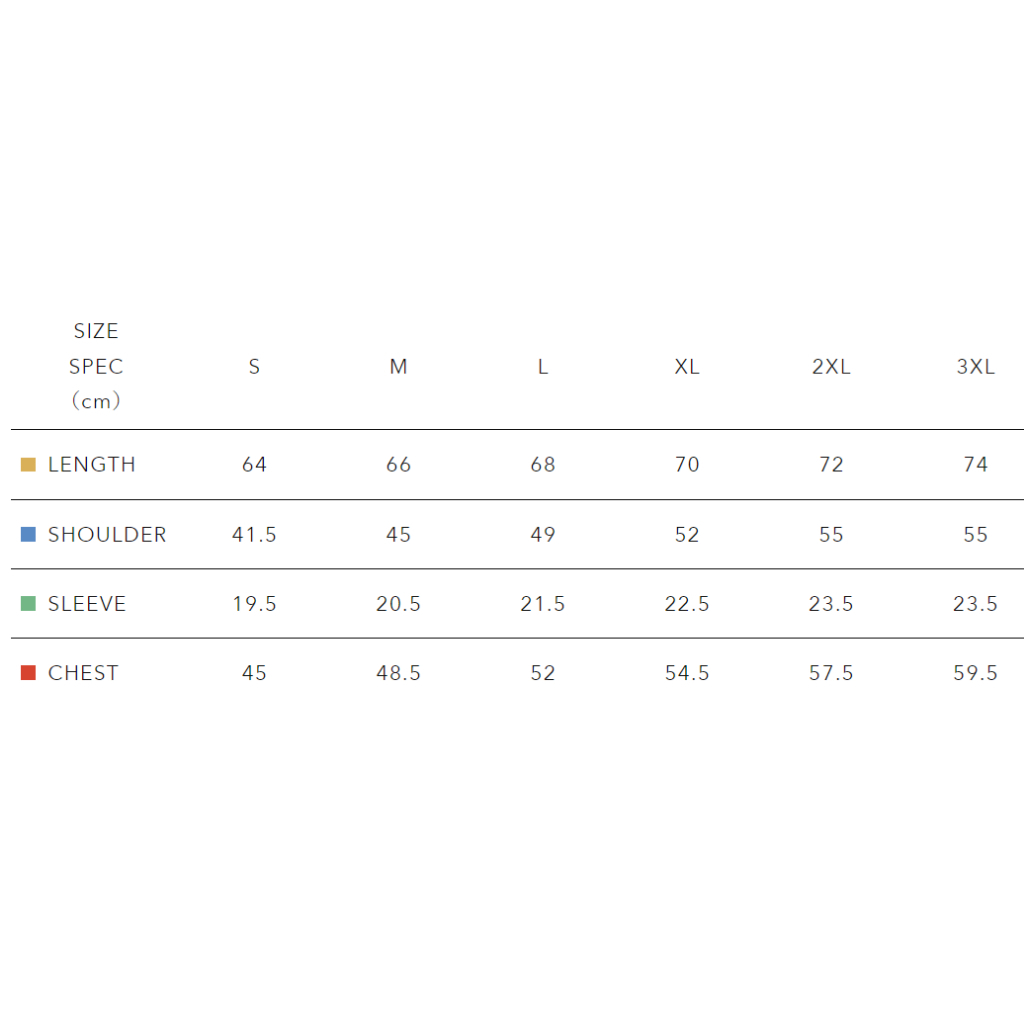
Task: Click the yellow square beside LENGTH
Action: pos(28,464)
